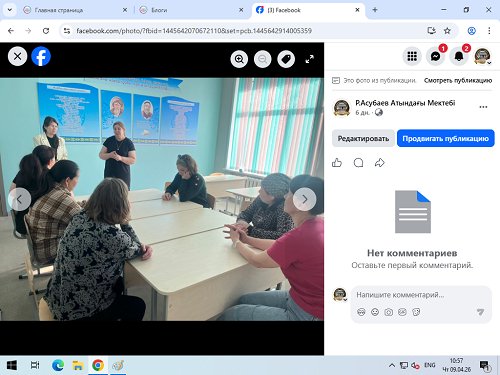
Task: Open Facebook notifications bell
Action: click(x=459, y=56)
